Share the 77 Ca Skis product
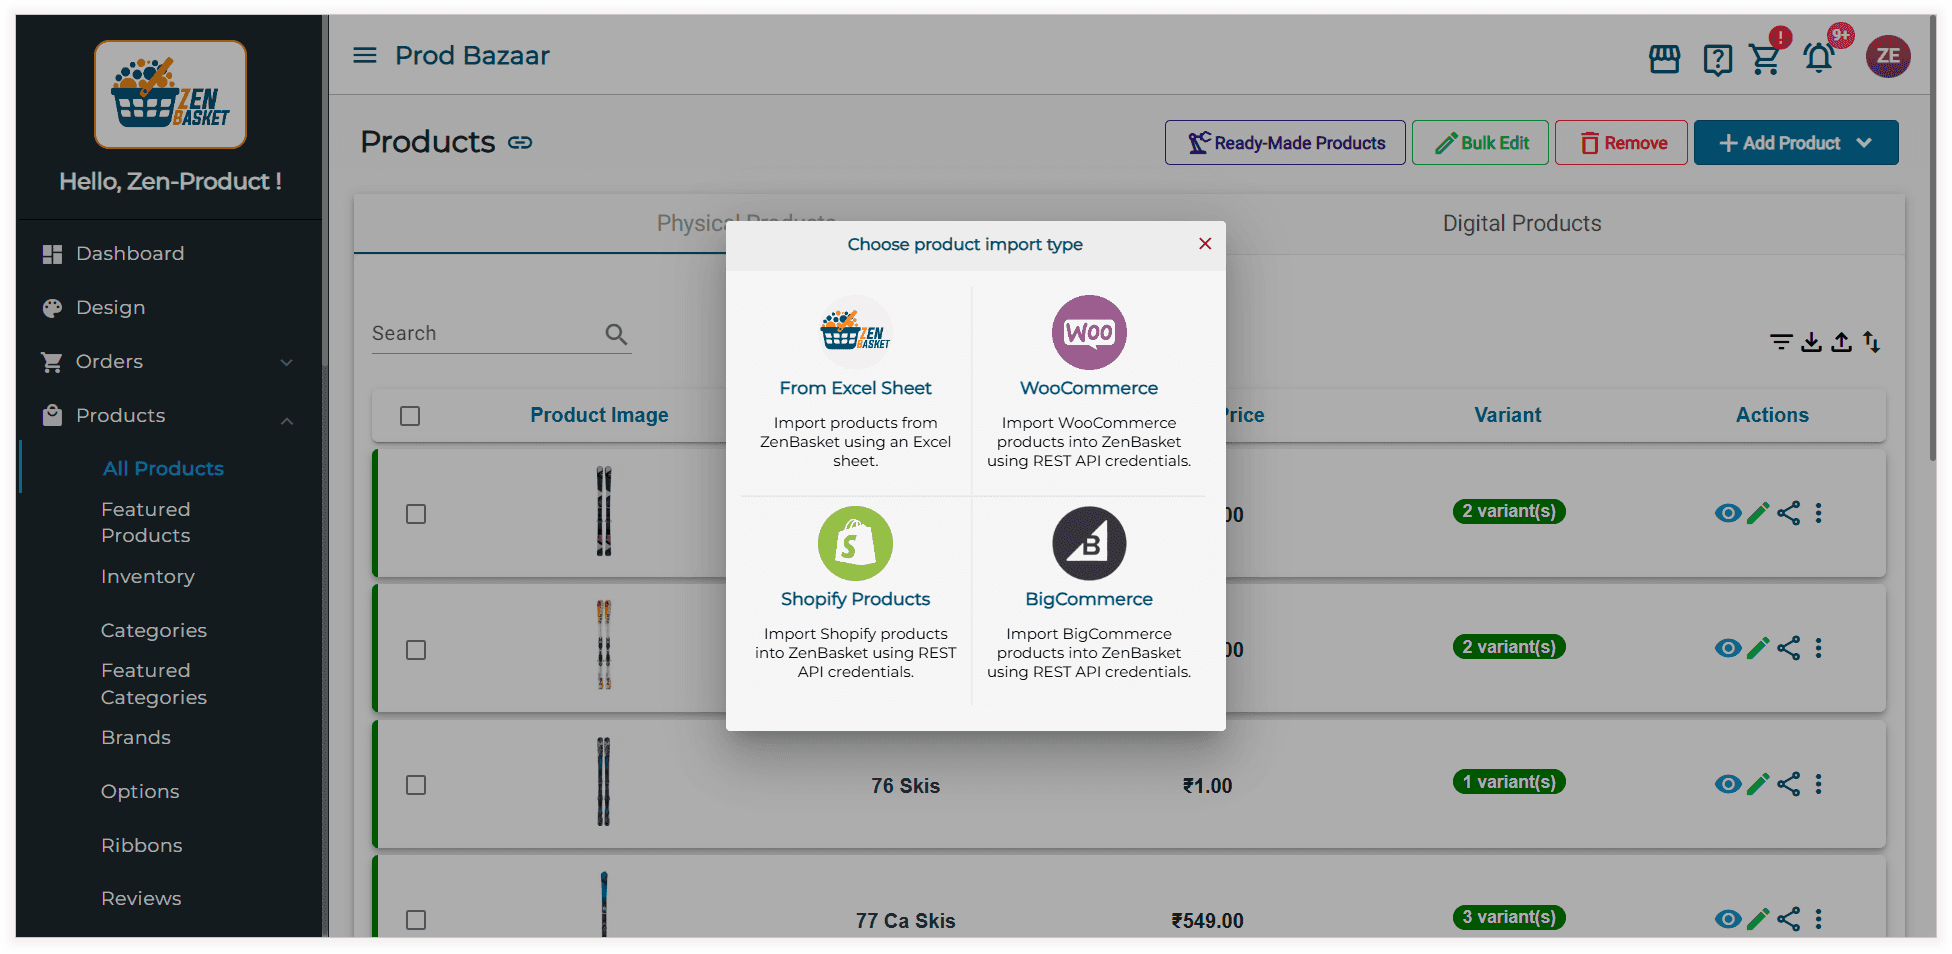The width and height of the screenshot is (1952, 954). point(1789,919)
